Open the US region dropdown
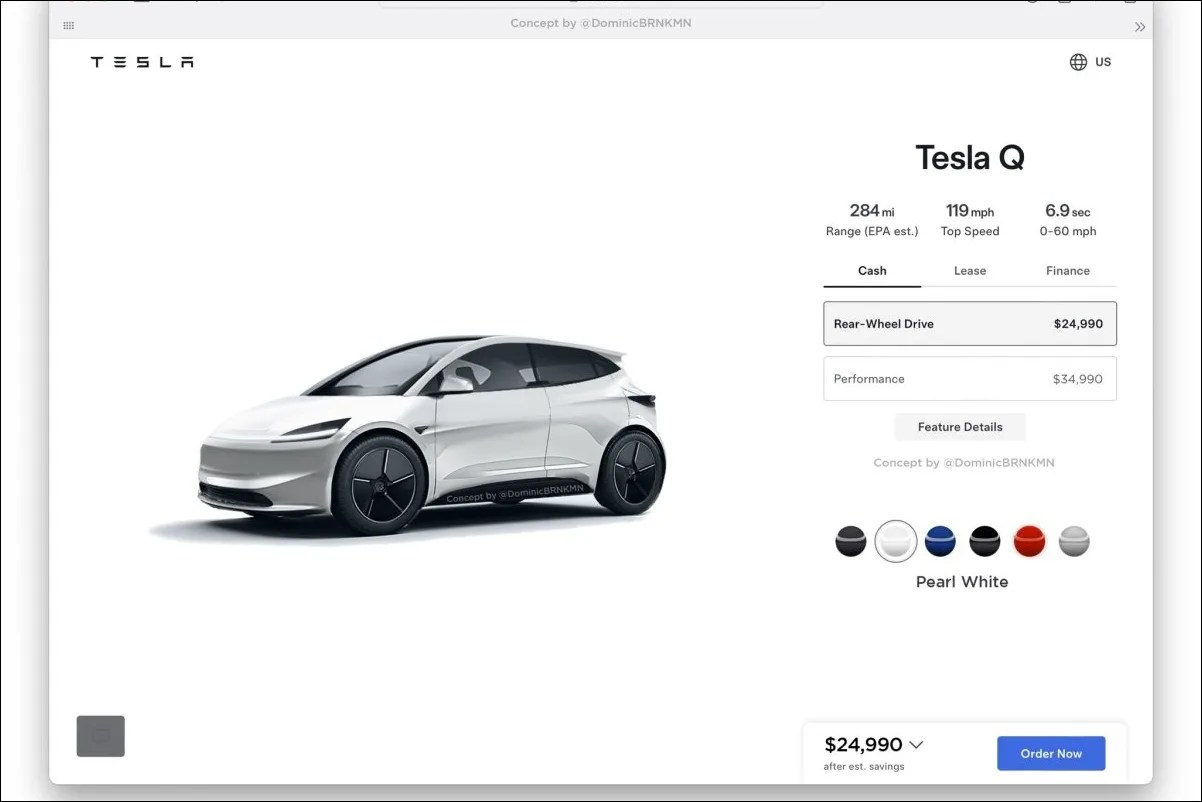This screenshot has width=1202, height=802. point(1103,62)
